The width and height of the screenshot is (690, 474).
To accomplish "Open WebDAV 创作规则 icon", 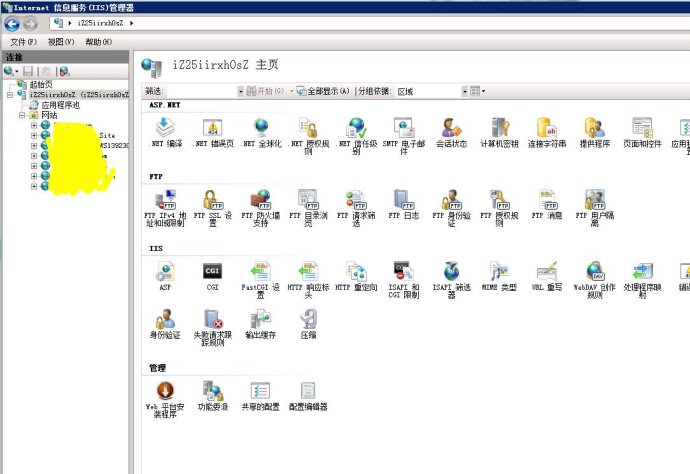I will pyautogui.click(x=595, y=272).
